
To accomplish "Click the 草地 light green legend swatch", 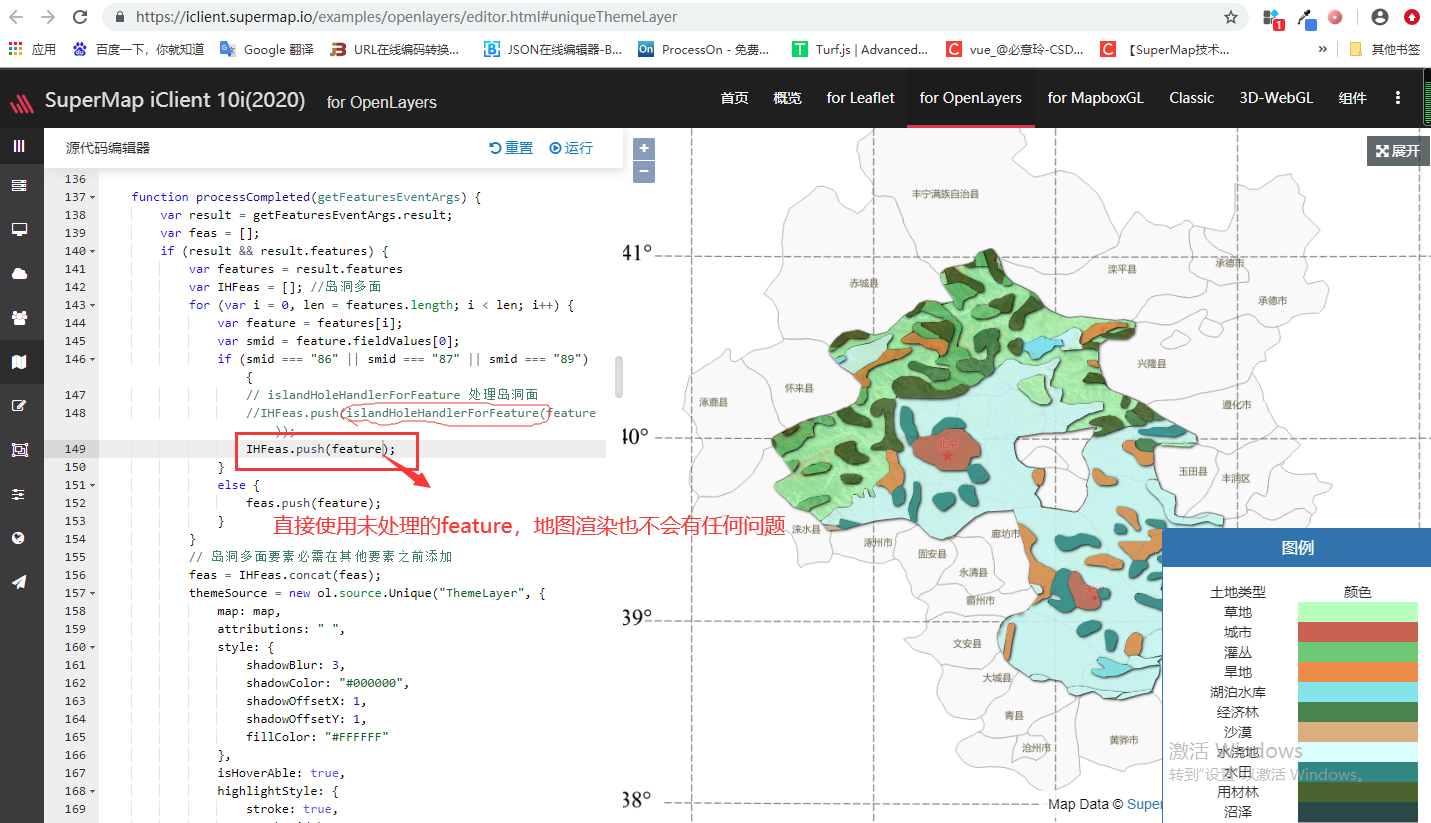I will (x=1357, y=612).
